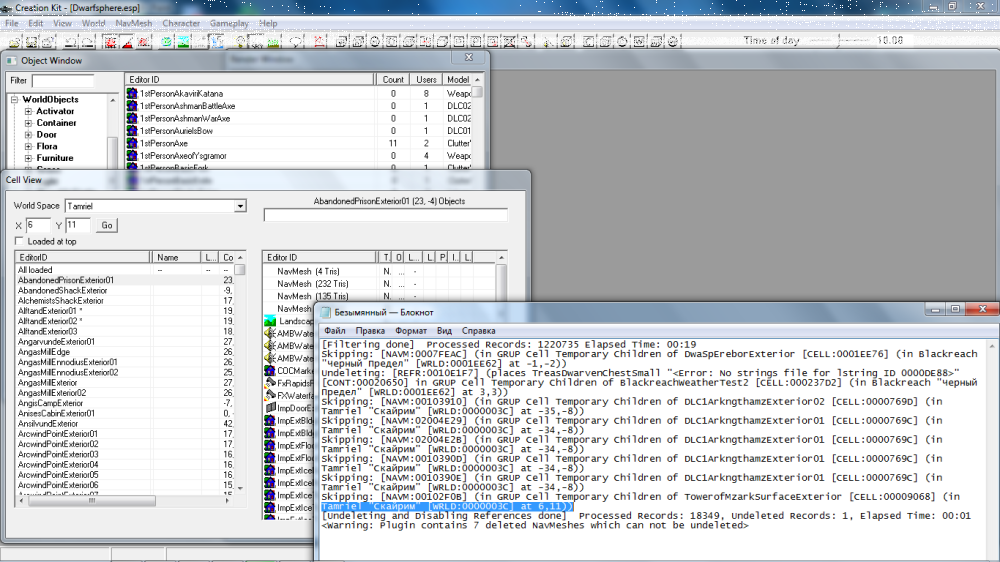Screen dimensions: 1000x562
Task: Sort Object Window by Count column
Action: pyautogui.click(x=393, y=80)
